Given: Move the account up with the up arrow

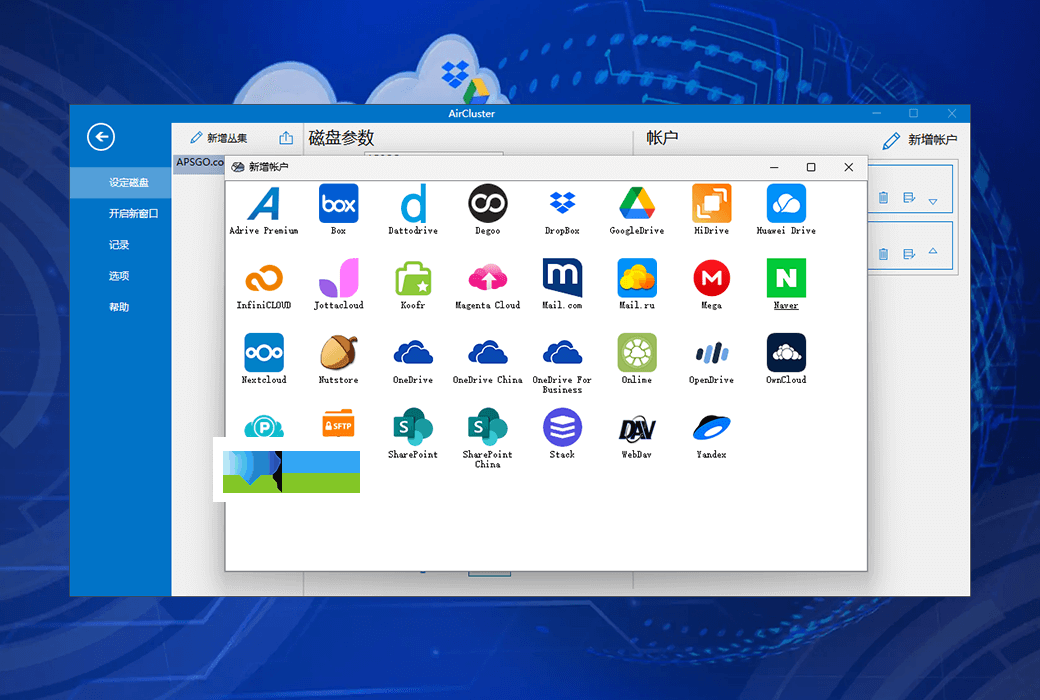Looking at the screenshot, I should [x=933, y=251].
